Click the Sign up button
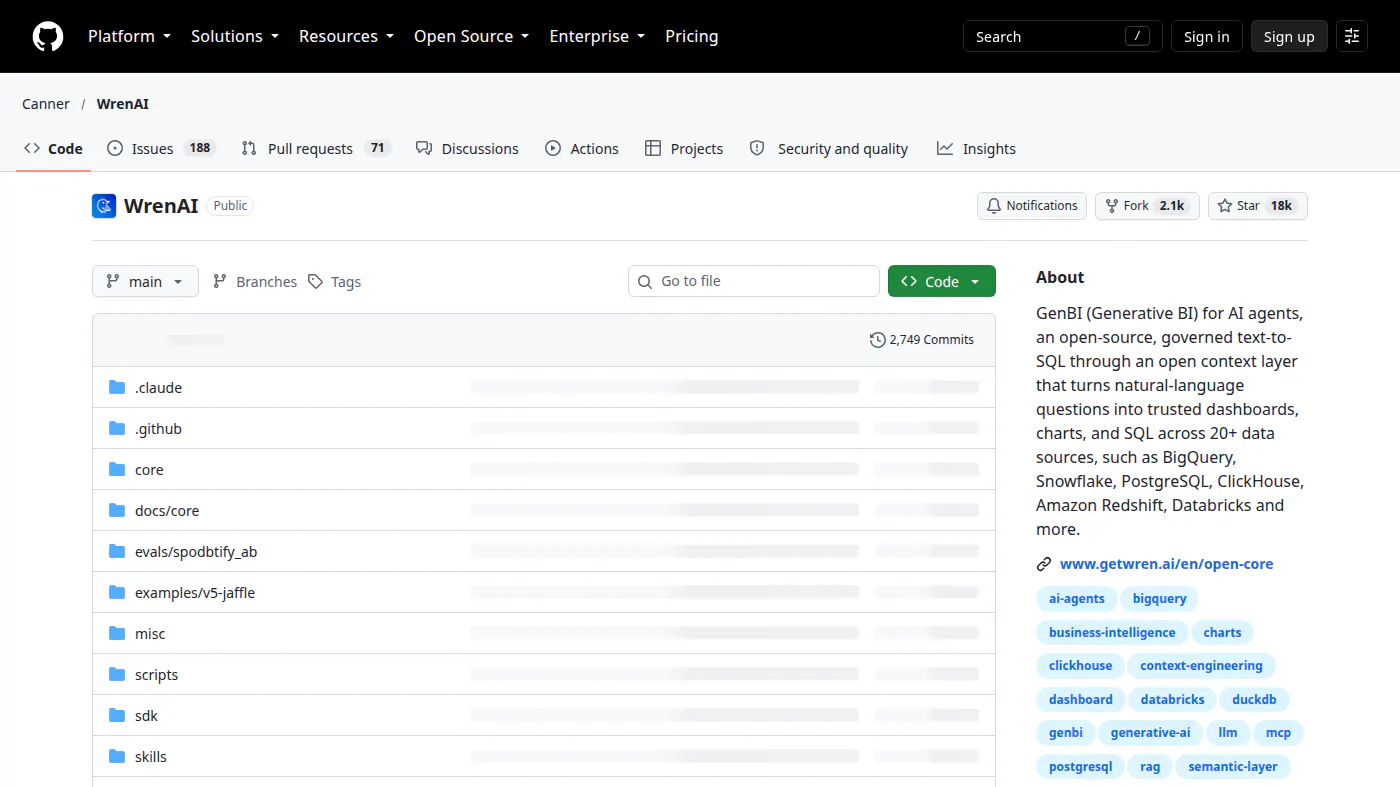Image resolution: width=1400 pixels, height=787 pixels. point(1289,36)
